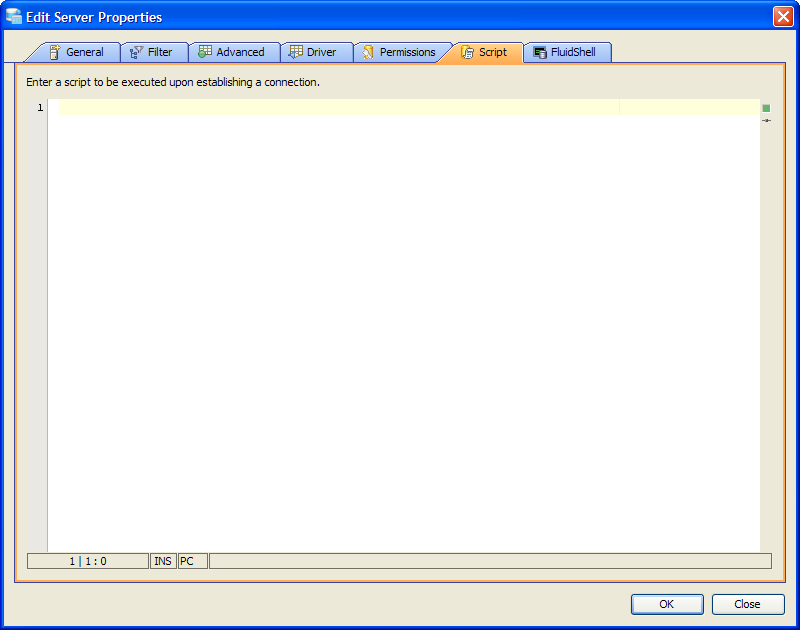
Task: Go to the Driver tab
Action: pyautogui.click(x=316, y=52)
